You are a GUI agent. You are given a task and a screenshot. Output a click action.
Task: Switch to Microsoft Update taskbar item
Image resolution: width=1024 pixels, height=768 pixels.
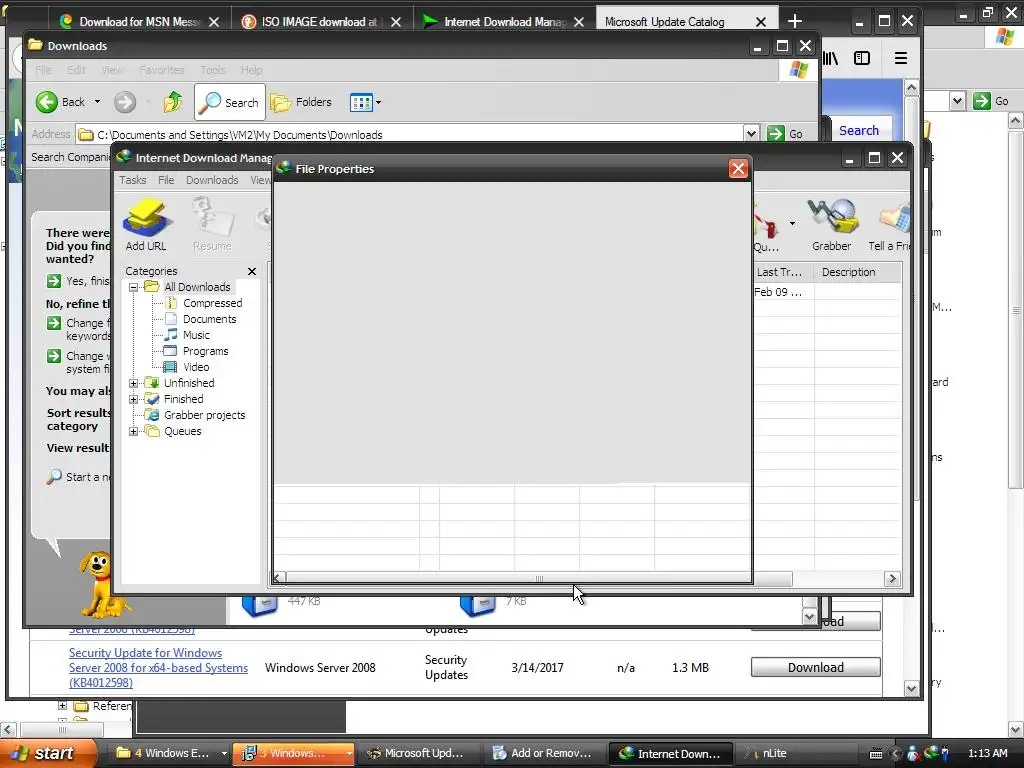pos(419,753)
